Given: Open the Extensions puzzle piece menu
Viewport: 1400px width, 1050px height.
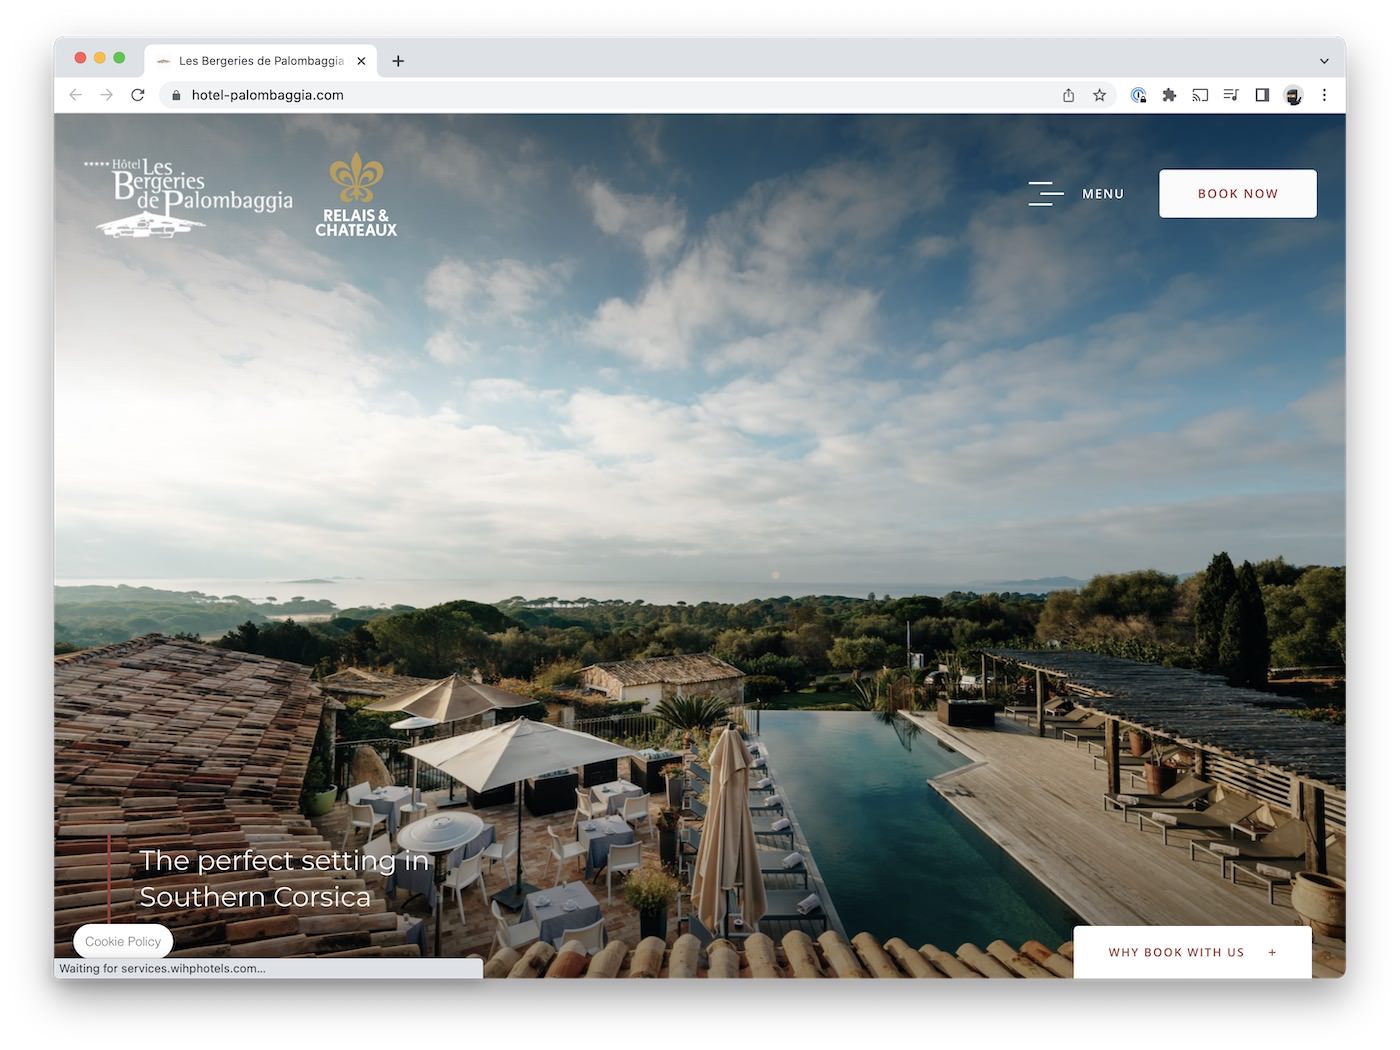Looking at the screenshot, I should point(1169,95).
